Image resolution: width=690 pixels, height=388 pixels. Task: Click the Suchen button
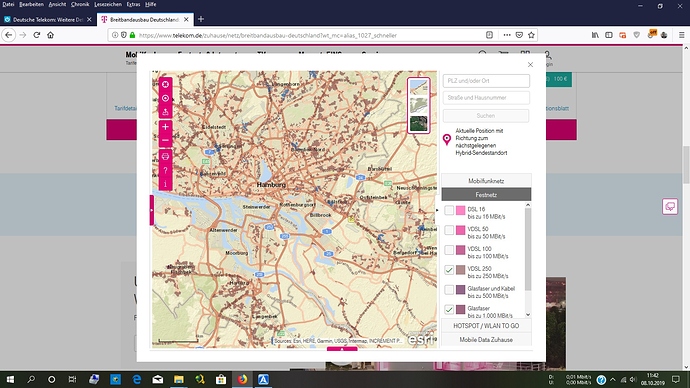point(486,116)
